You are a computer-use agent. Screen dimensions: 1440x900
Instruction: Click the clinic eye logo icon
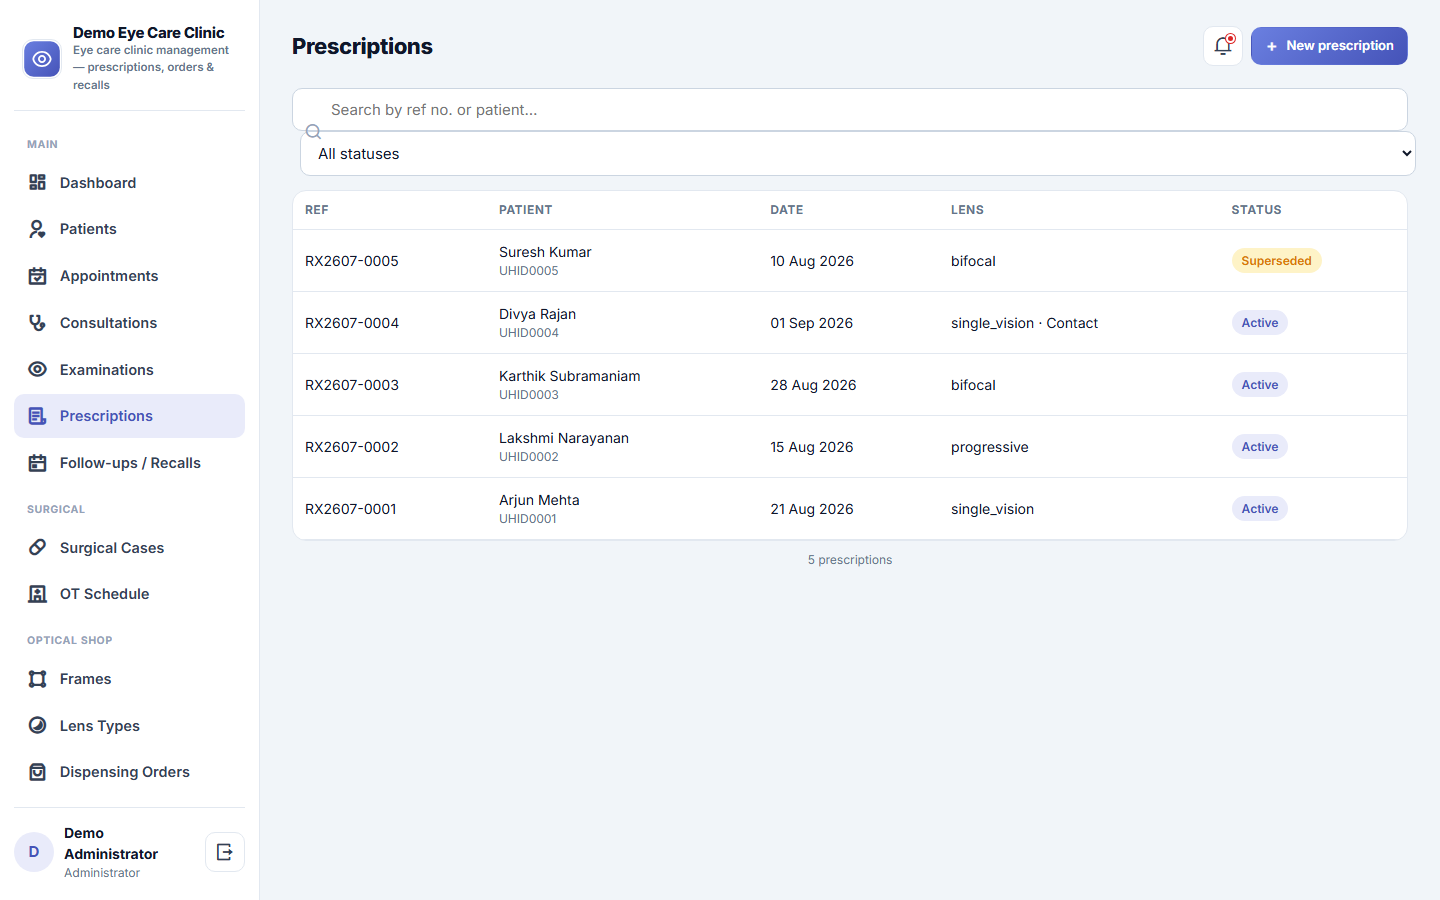[x=42, y=59]
